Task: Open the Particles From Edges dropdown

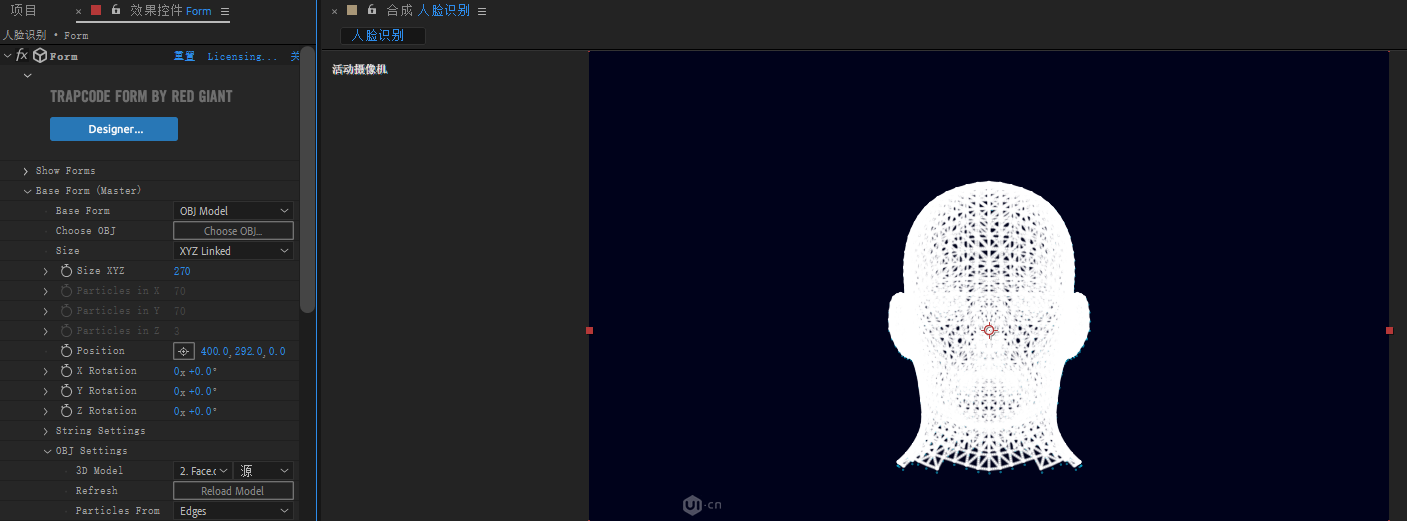Action: coord(233,511)
